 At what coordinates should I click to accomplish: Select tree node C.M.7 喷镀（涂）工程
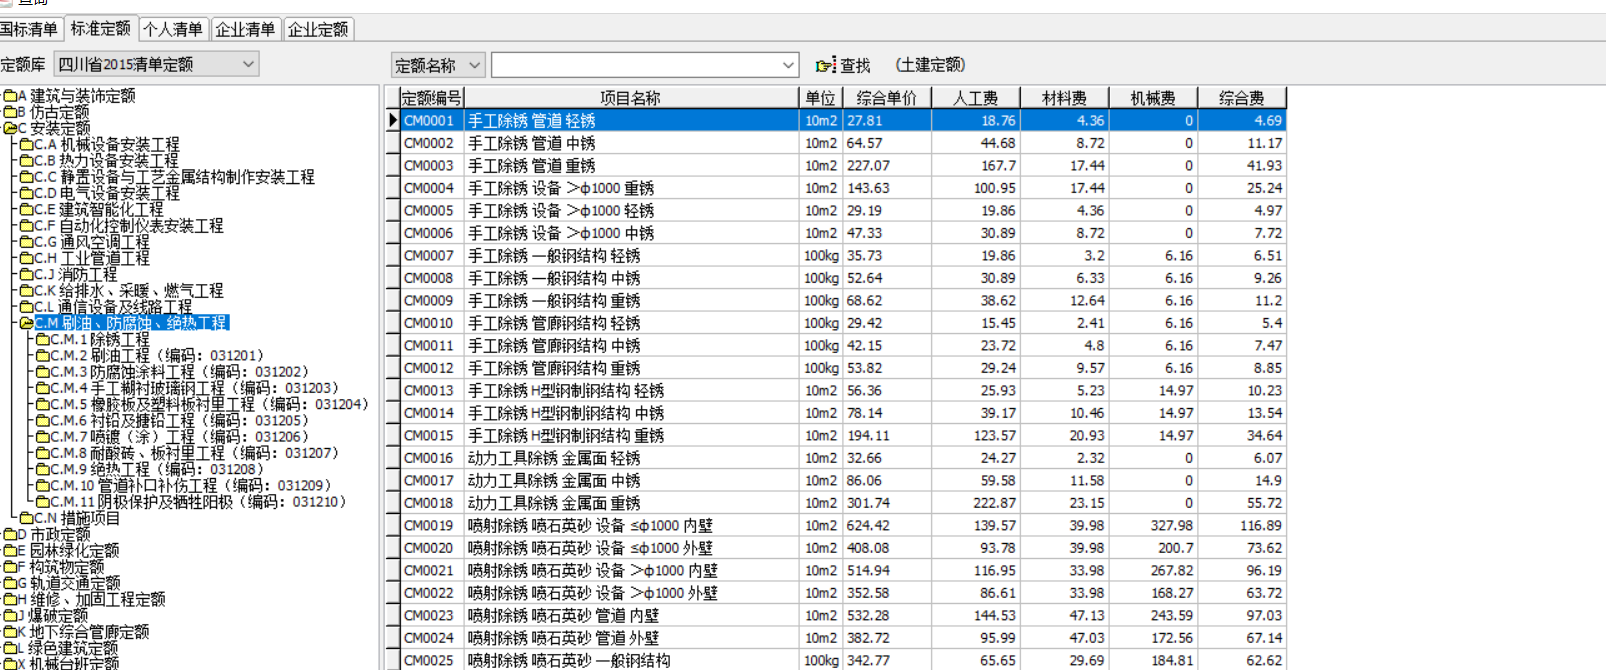(x=180, y=437)
